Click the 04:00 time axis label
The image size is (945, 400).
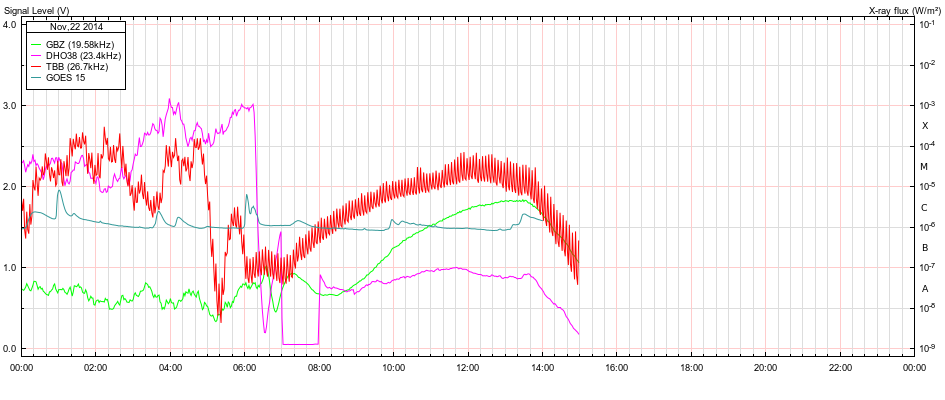(171, 367)
